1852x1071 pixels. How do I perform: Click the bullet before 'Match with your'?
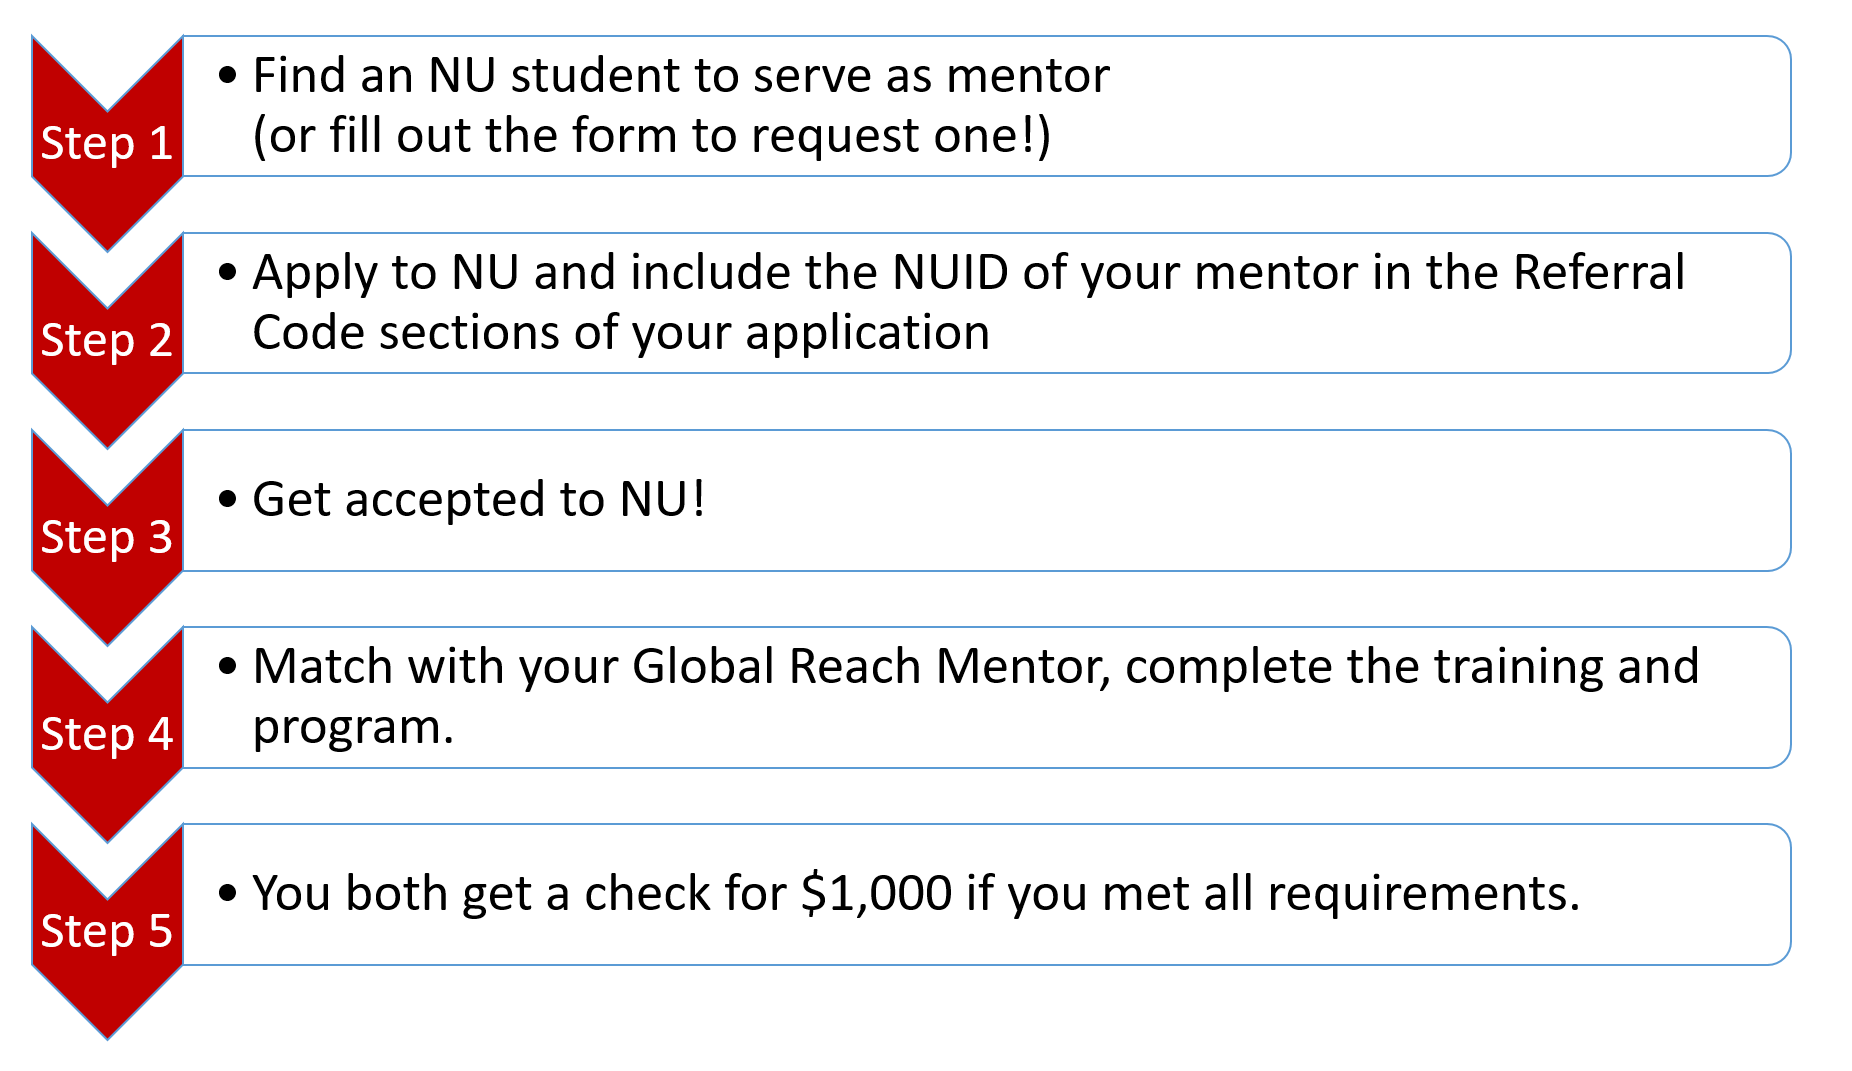click(228, 667)
